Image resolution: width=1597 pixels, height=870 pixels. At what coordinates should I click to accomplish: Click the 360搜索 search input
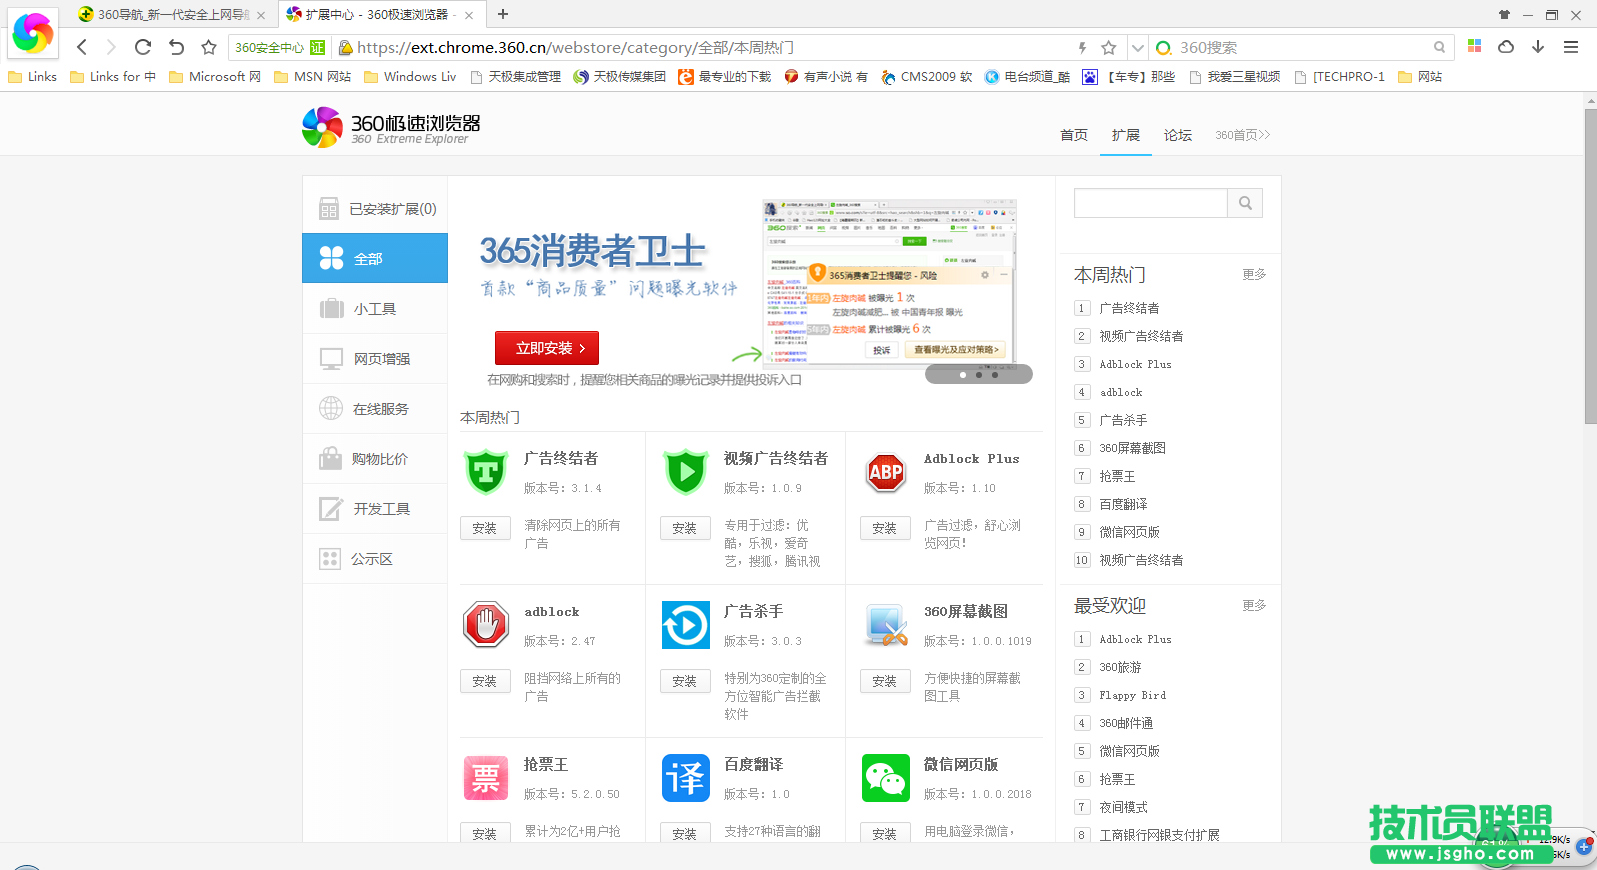(x=1300, y=47)
